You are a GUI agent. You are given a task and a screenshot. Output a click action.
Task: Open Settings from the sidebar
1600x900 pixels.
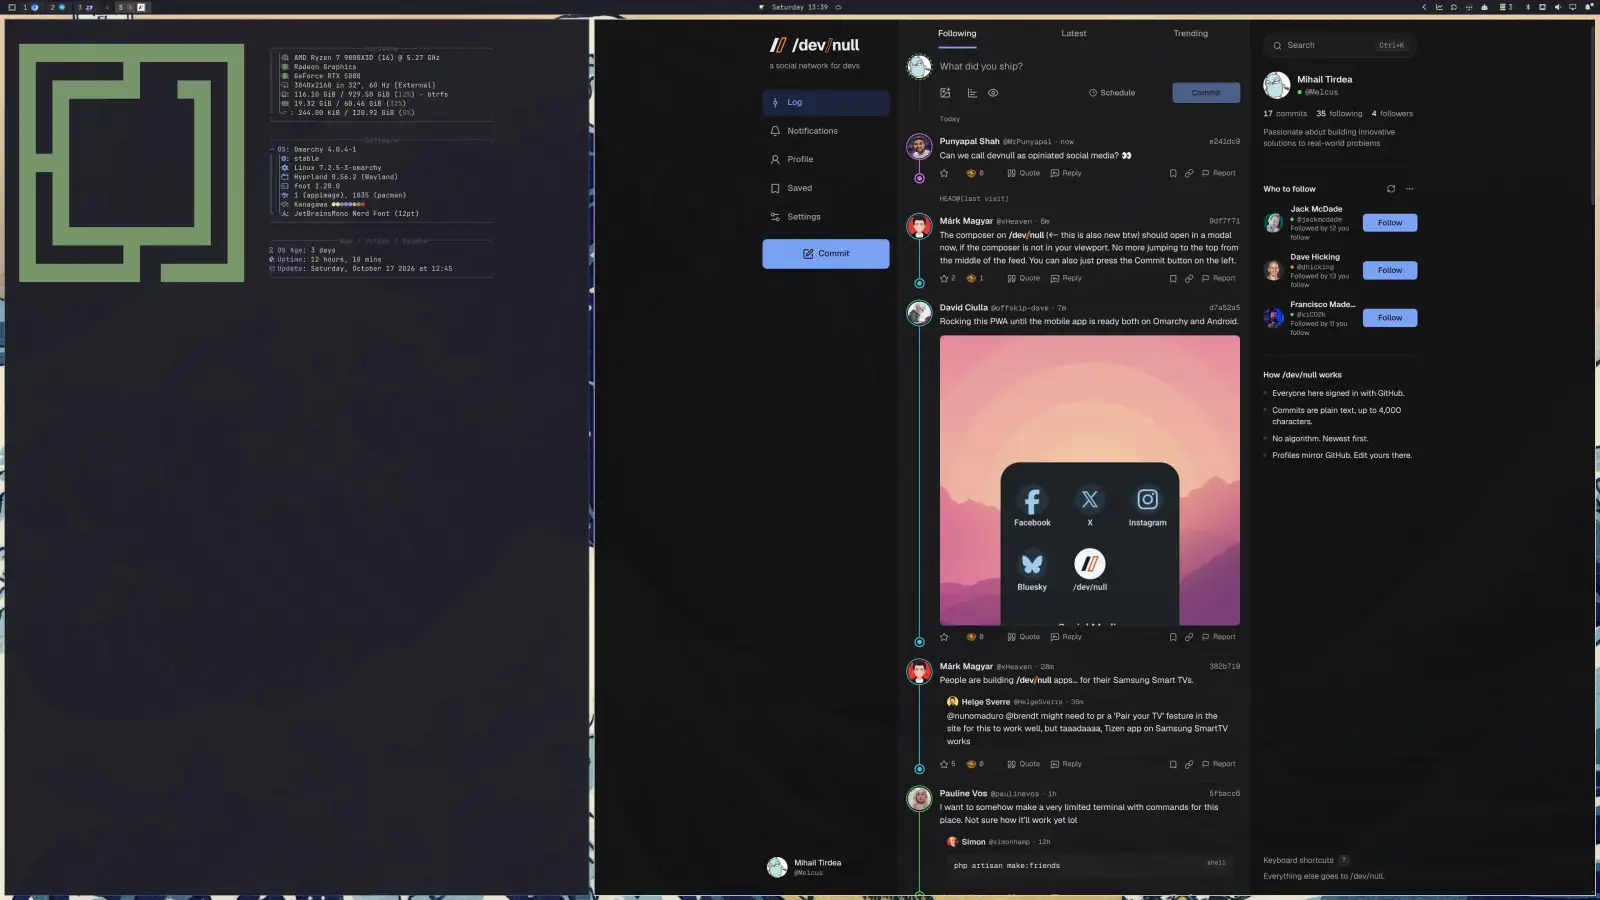pos(825,217)
